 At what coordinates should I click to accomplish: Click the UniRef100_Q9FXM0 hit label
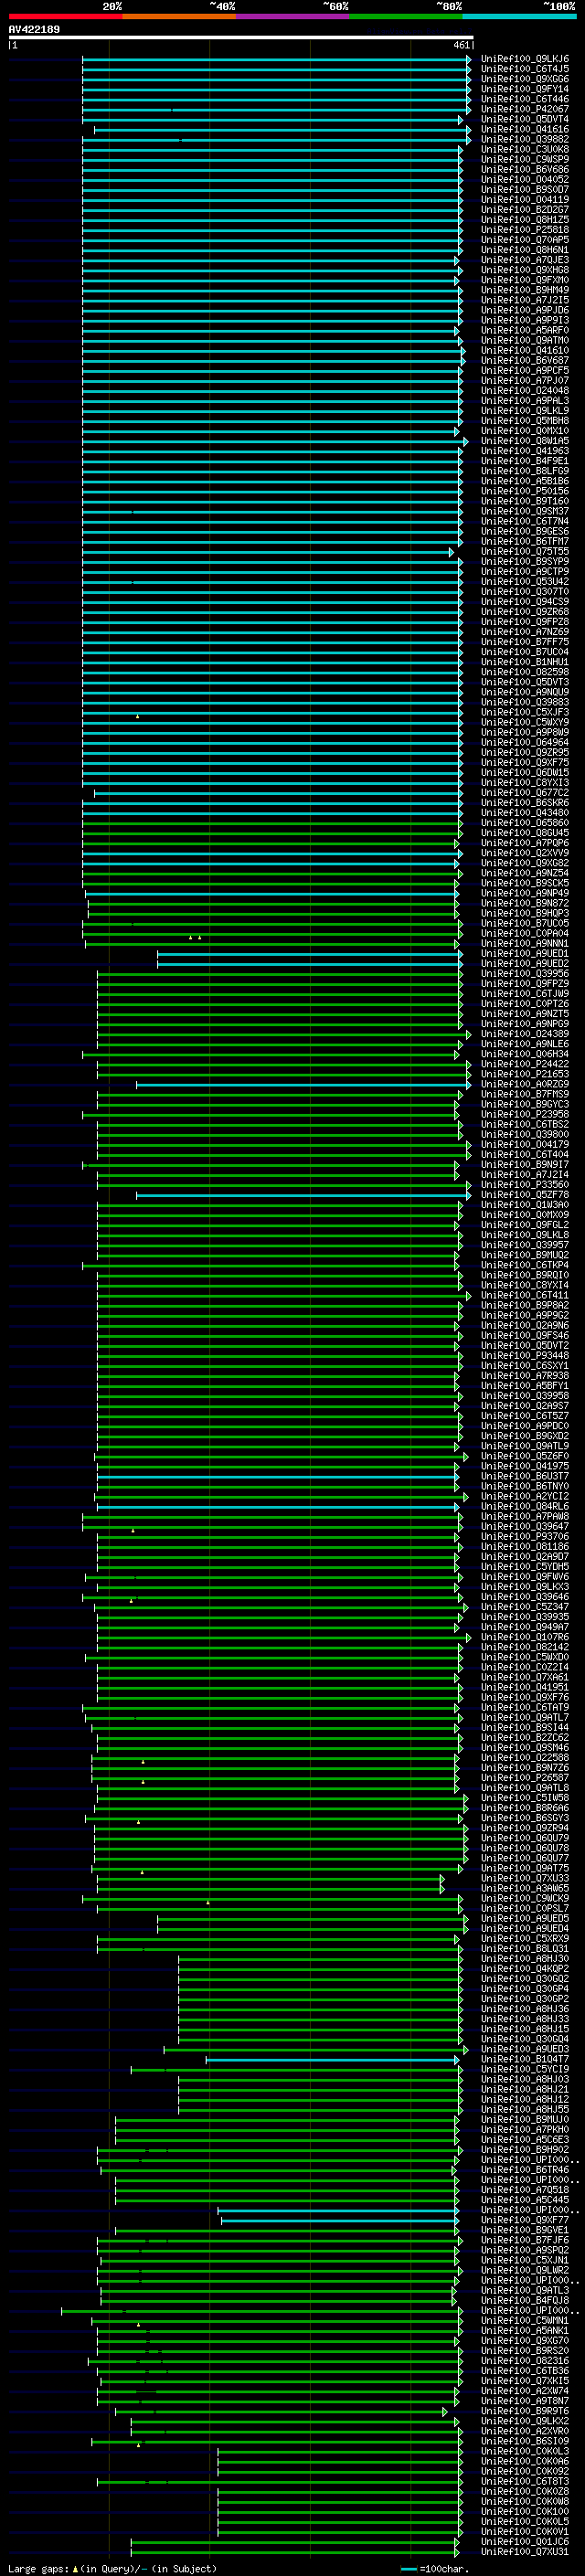click(x=525, y=280)
